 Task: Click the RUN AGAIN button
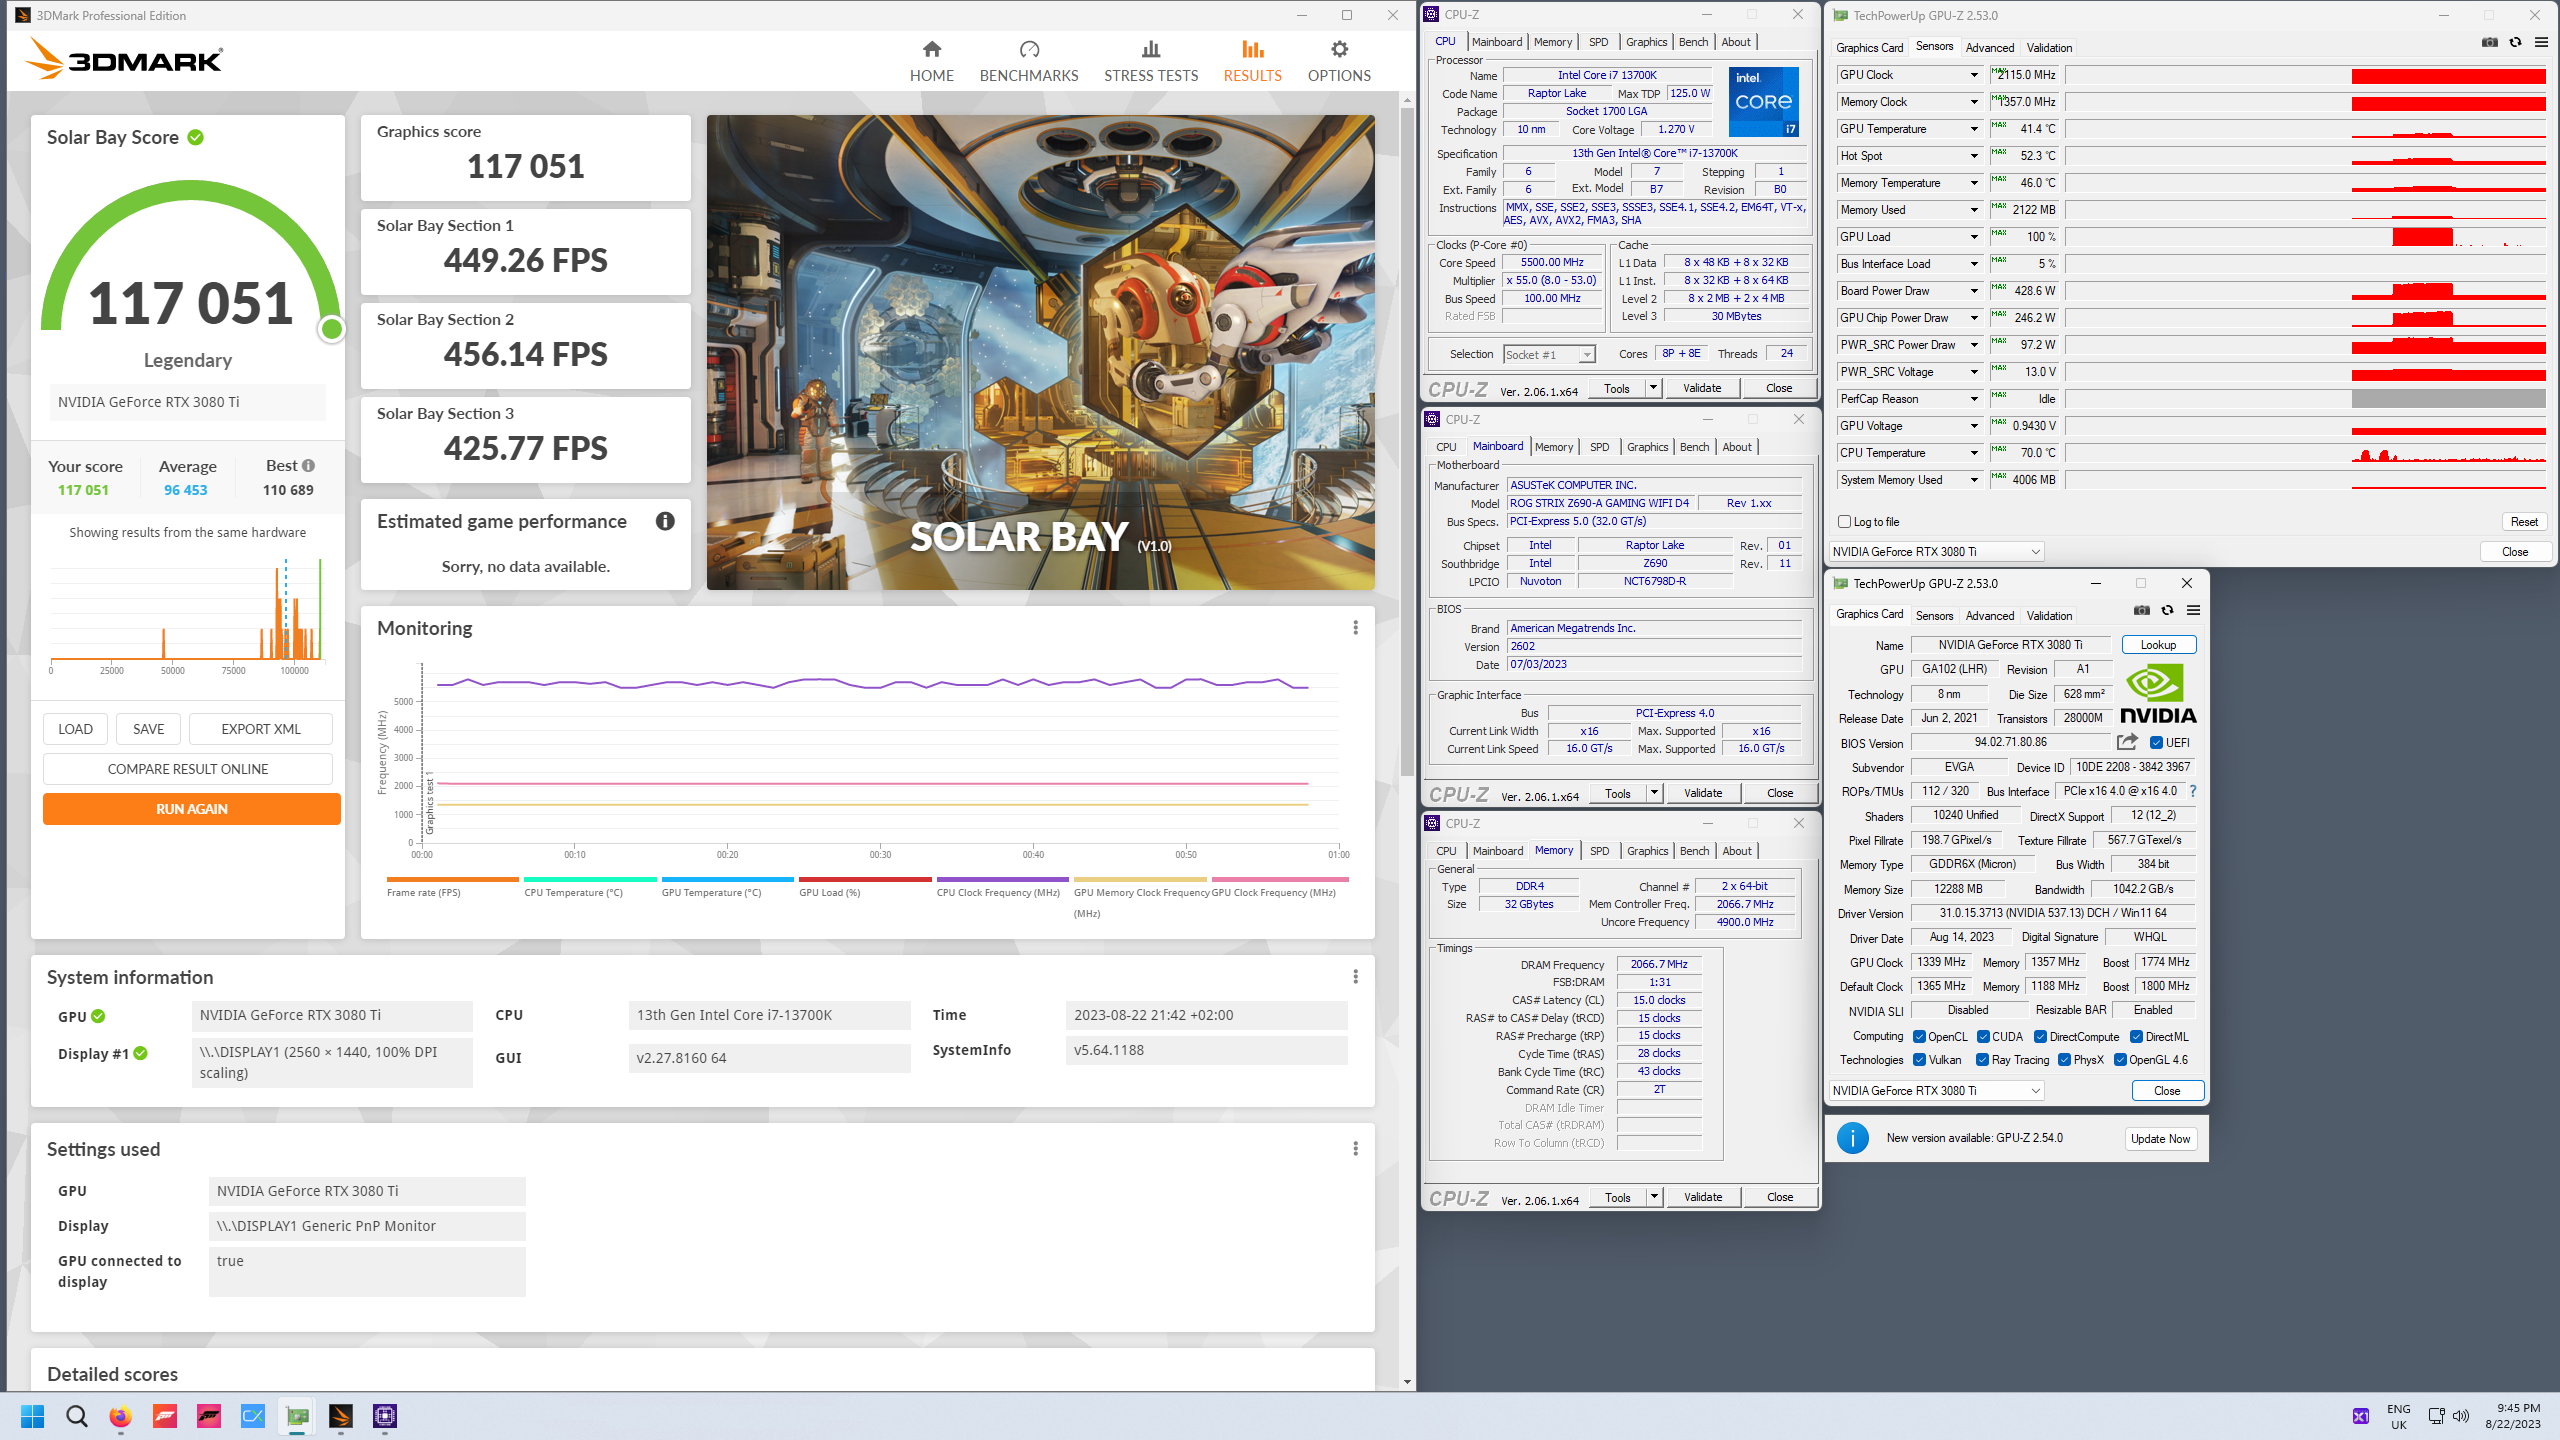pos(191,809)
